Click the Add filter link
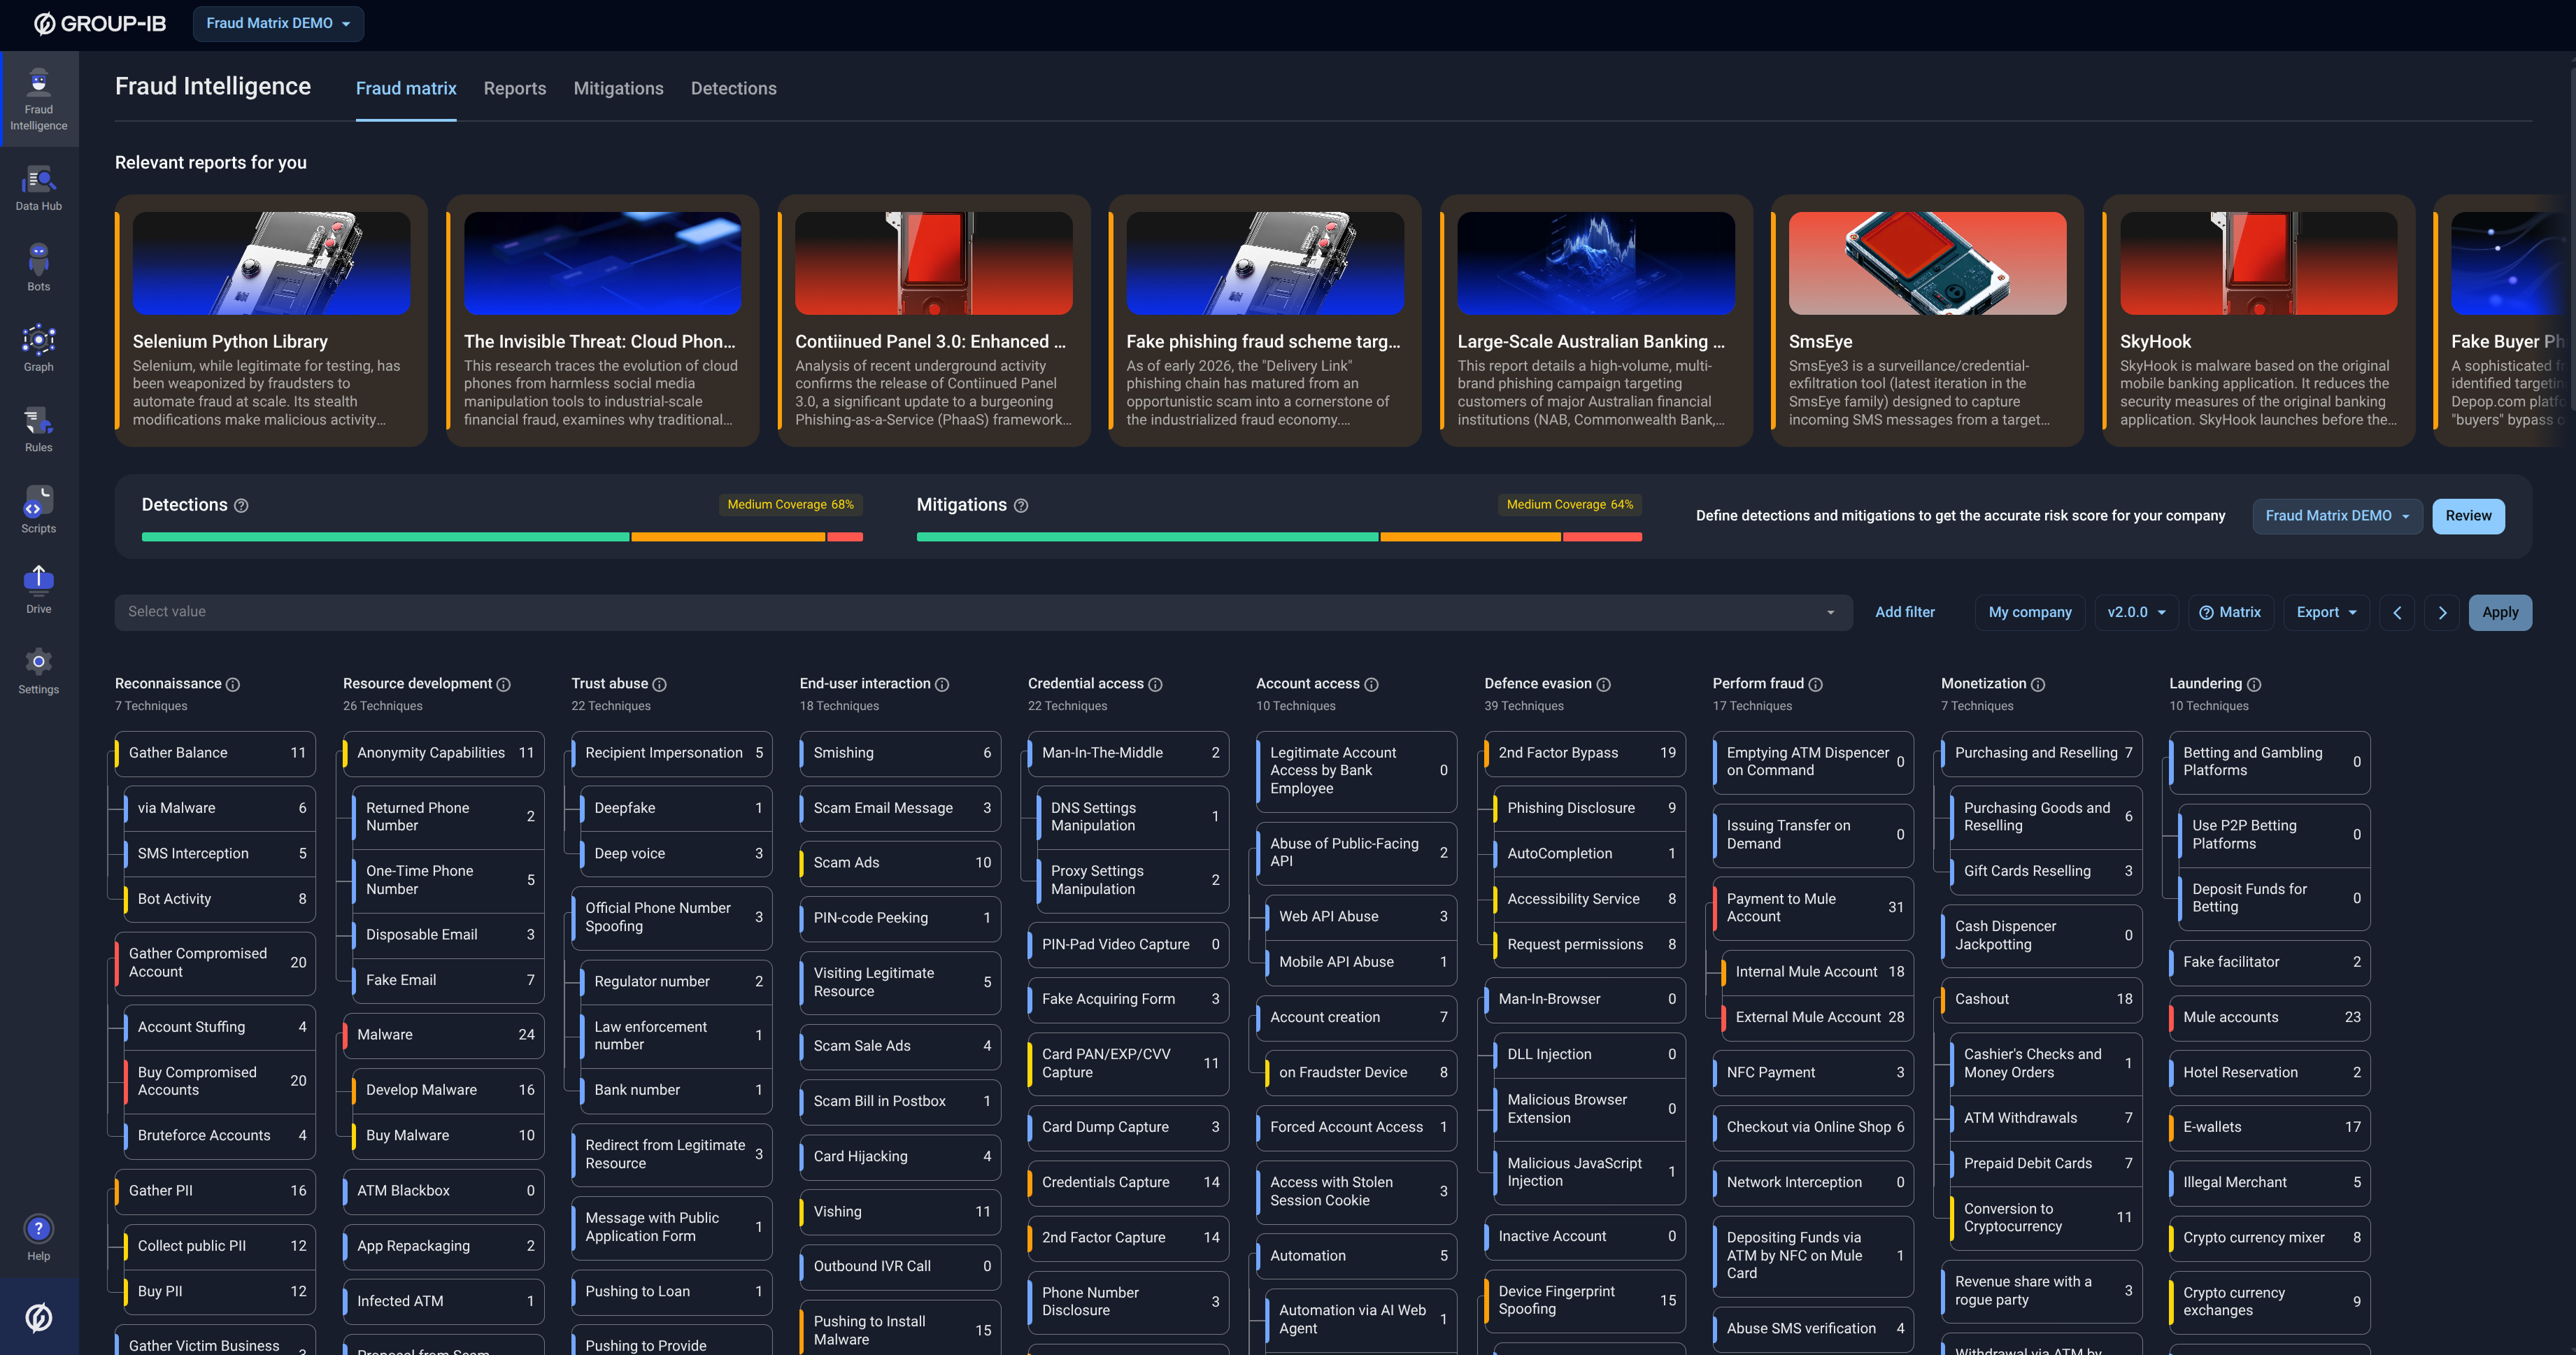 1904,612
